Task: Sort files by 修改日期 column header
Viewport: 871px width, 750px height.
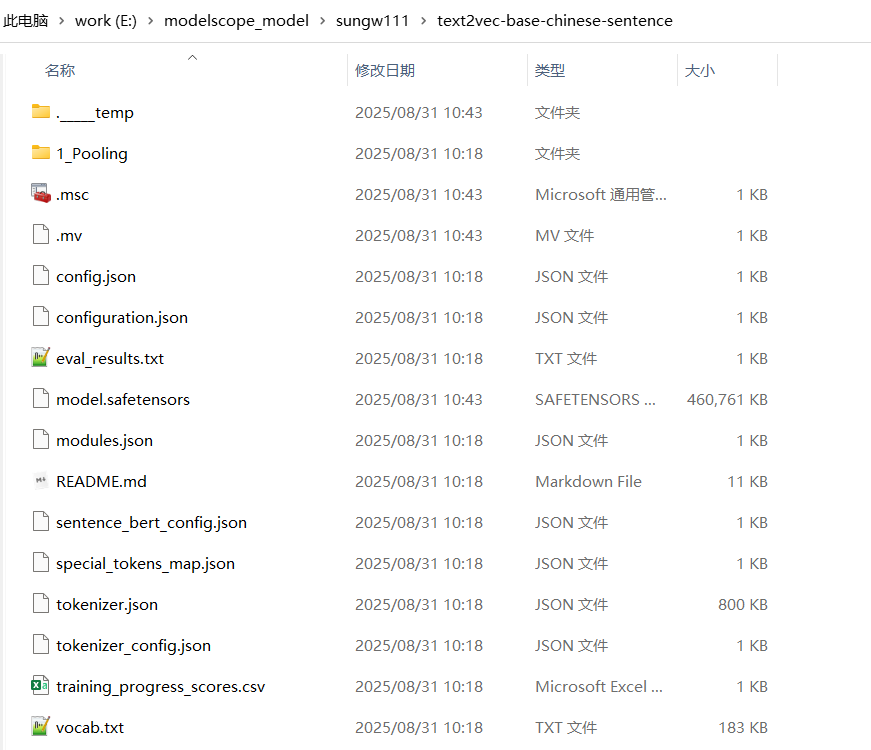Action: tap(385, 71)
